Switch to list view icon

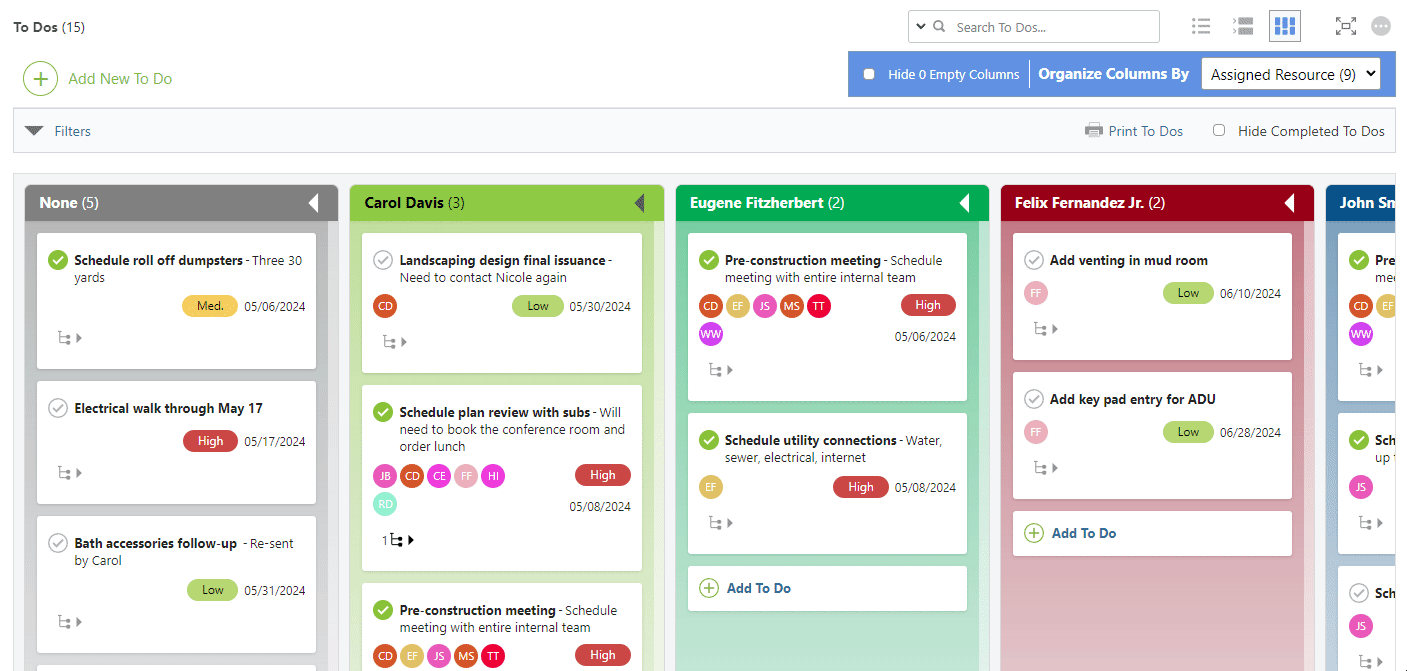[x=1201, y=27]
